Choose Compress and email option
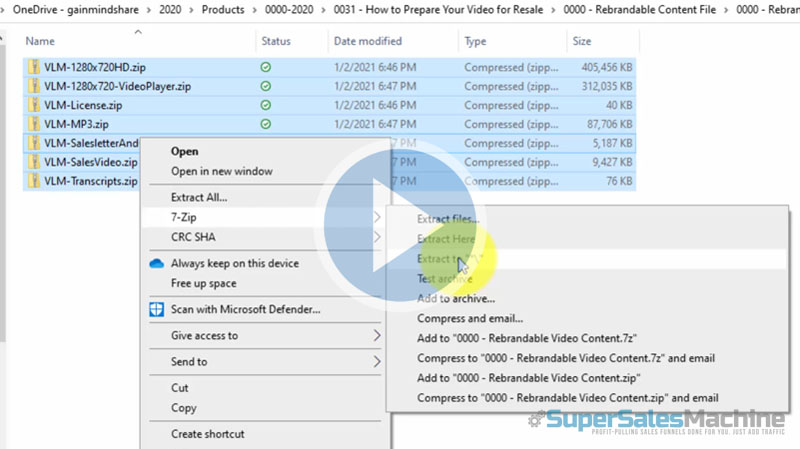The image size is (800, 449). click(x=469, y=318)
